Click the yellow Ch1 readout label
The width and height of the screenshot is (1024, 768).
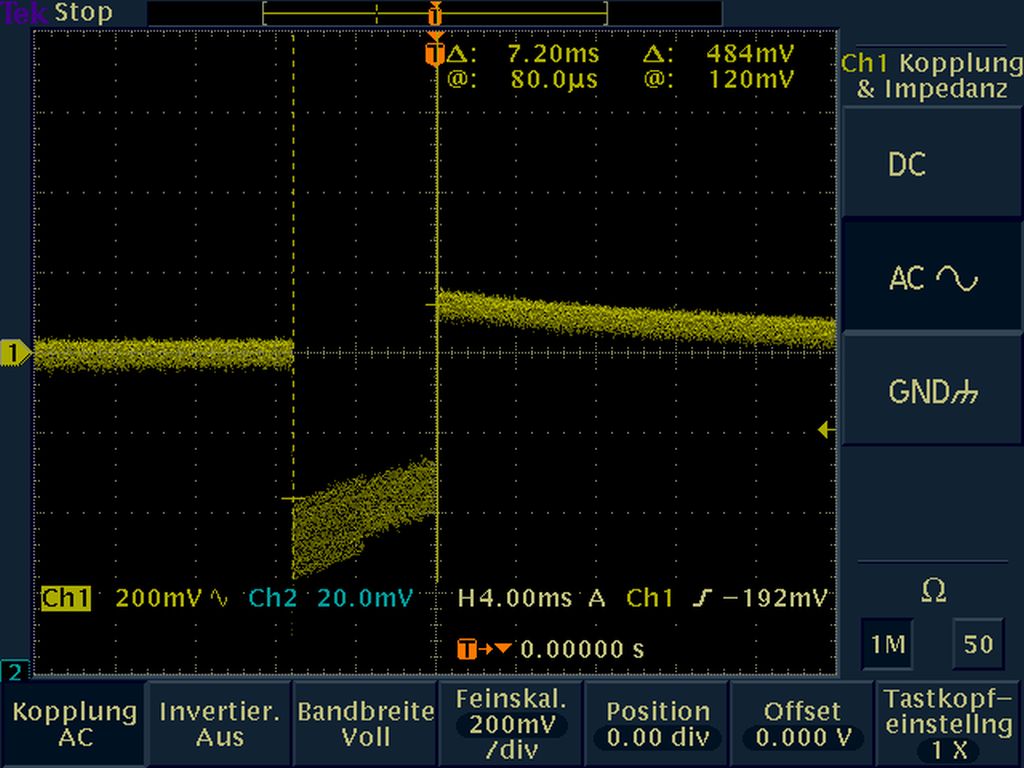click(x=66, y=598)
